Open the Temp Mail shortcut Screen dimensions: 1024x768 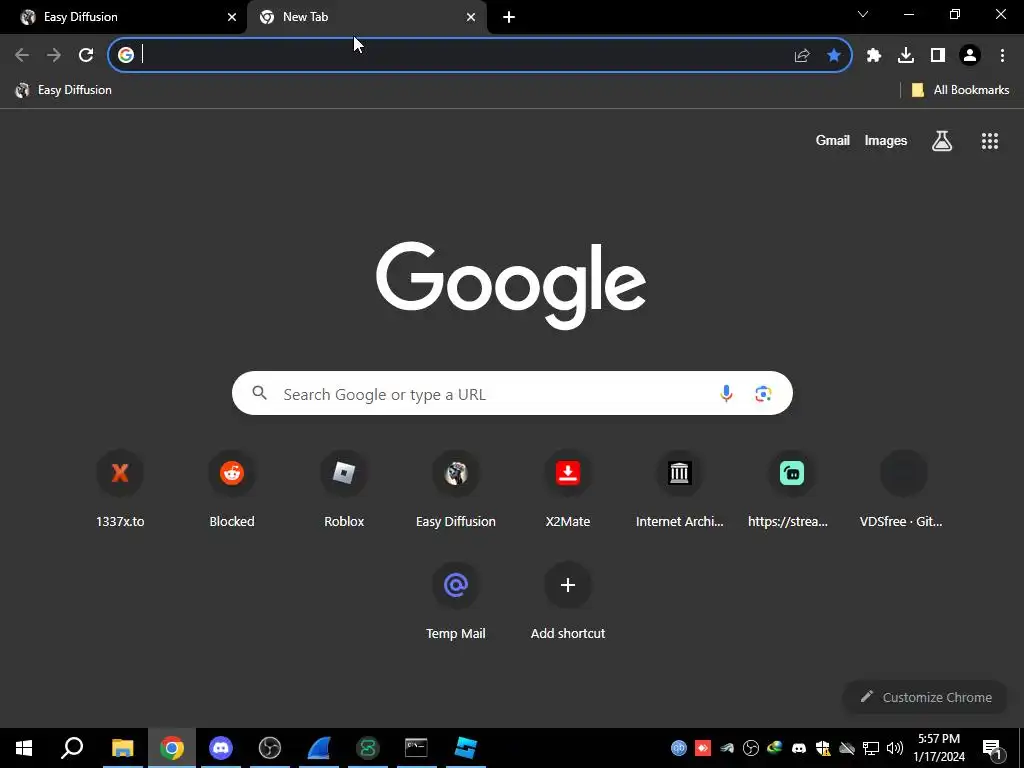456,601
